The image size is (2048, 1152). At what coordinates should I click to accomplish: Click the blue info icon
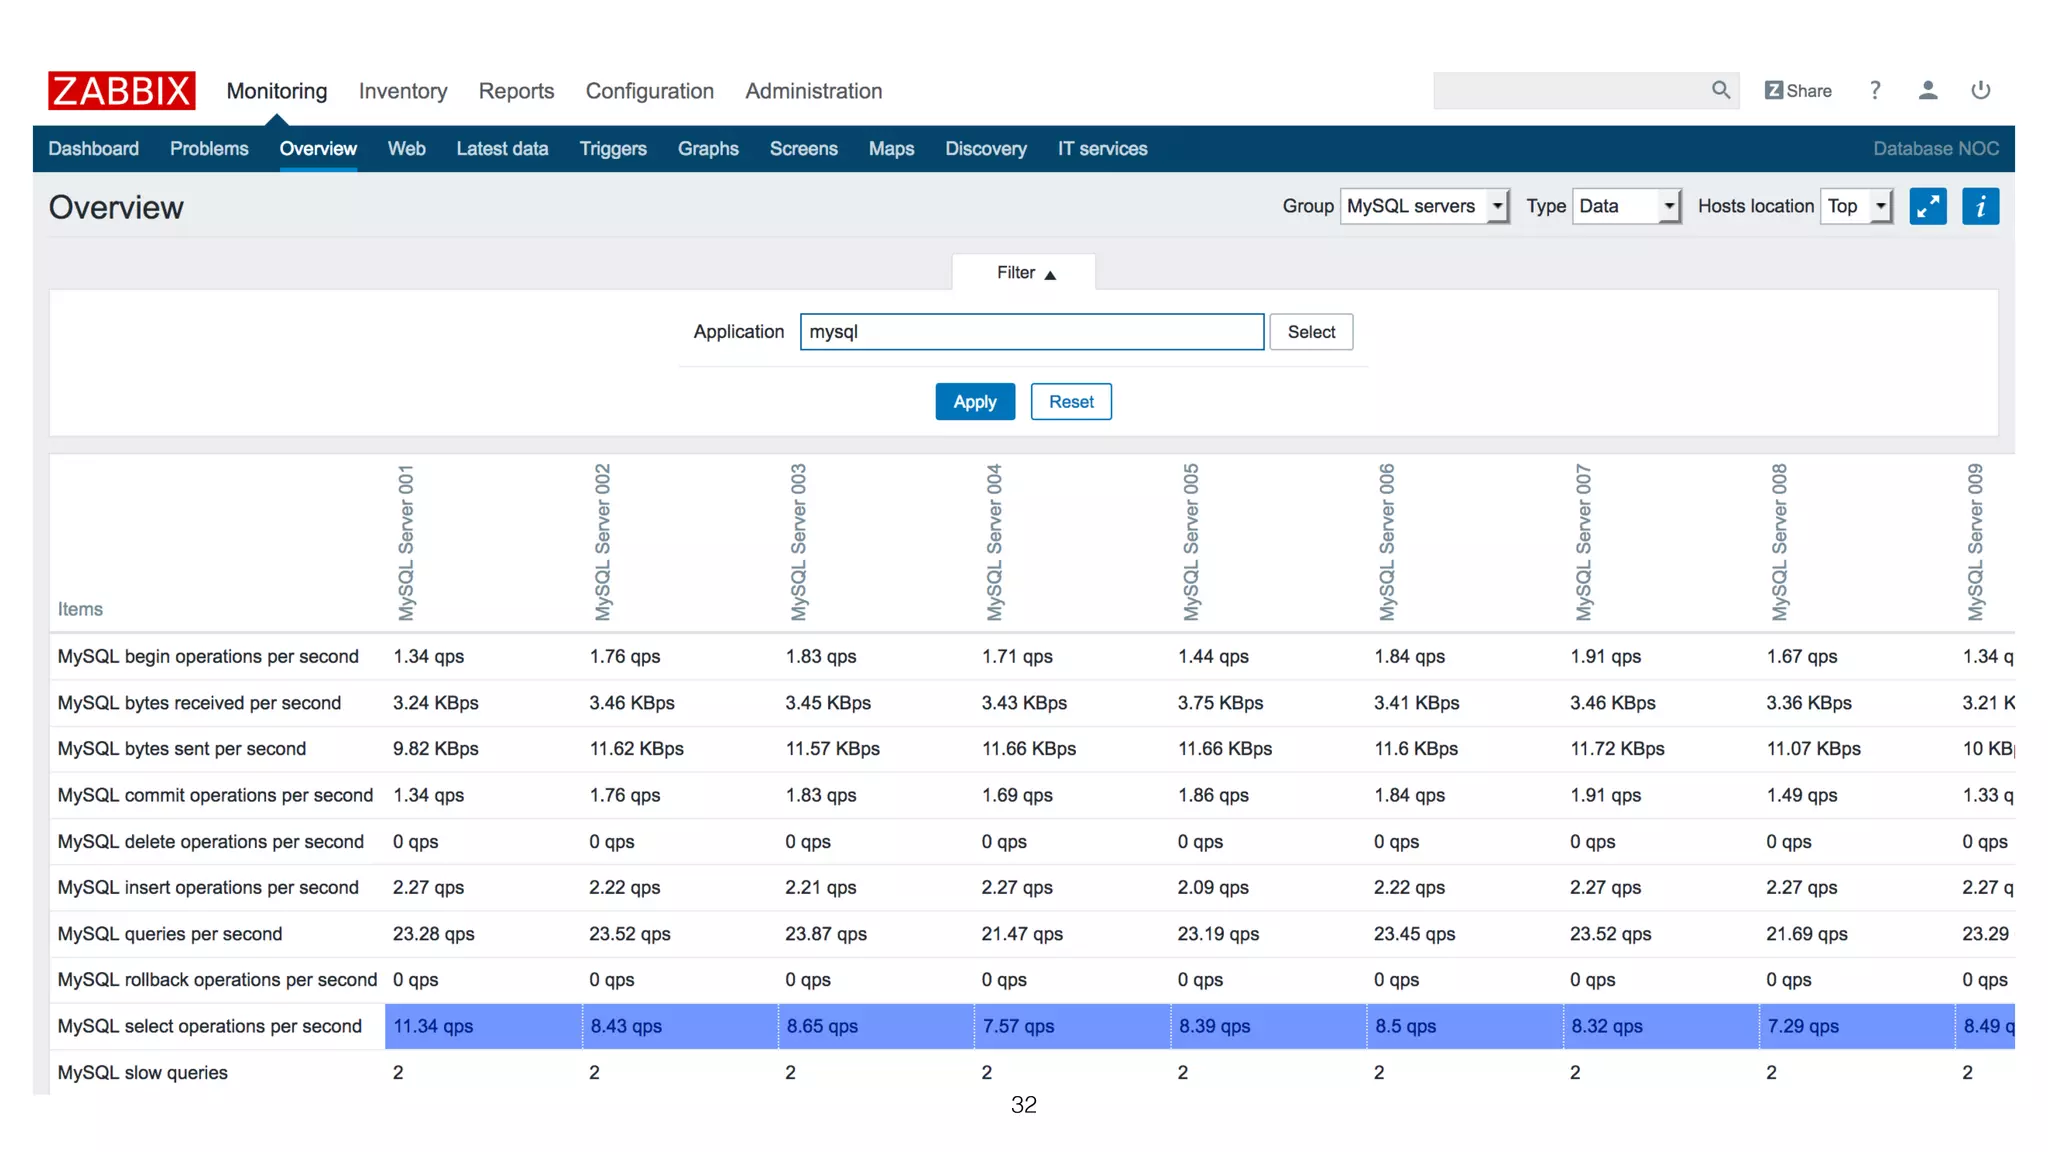coord(1980,207)
